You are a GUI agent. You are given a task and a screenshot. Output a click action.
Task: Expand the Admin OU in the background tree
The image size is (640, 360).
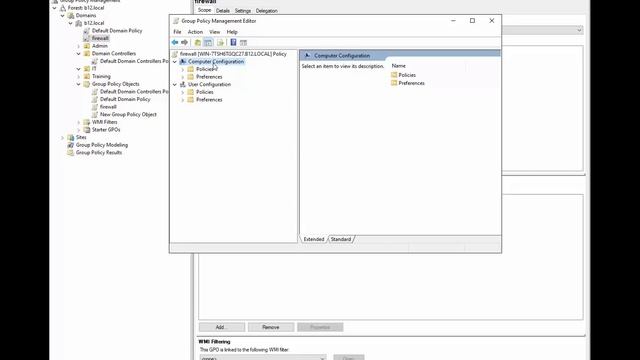[x=79, y=46]
